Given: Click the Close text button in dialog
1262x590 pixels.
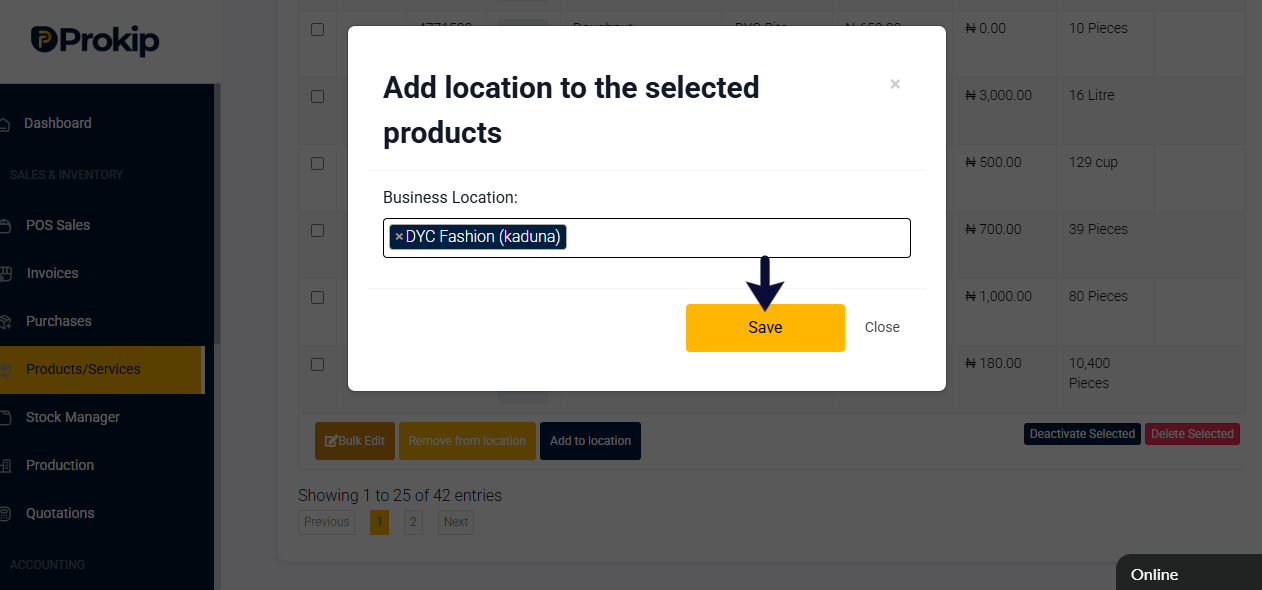Looking at the screenshot, I should [882, 328].
